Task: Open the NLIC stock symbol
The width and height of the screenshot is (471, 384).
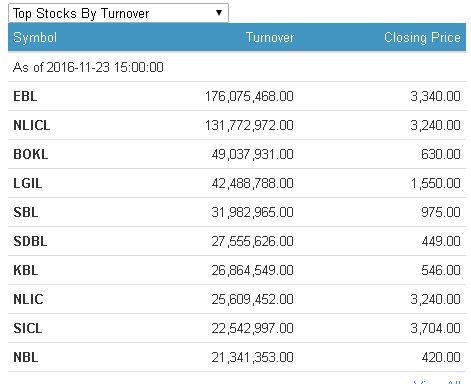Action: point(28,299)
